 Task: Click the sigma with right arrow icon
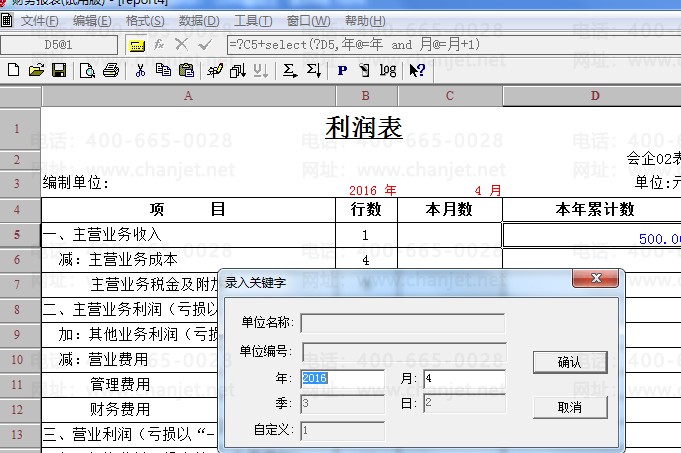pos(290,70)
